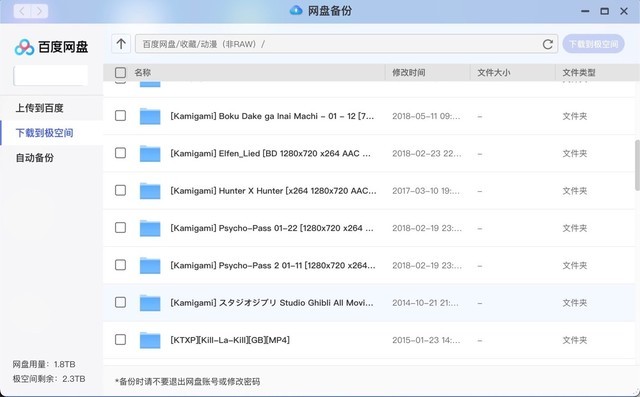Refresh the file list with reload icon

pos(548,44)
